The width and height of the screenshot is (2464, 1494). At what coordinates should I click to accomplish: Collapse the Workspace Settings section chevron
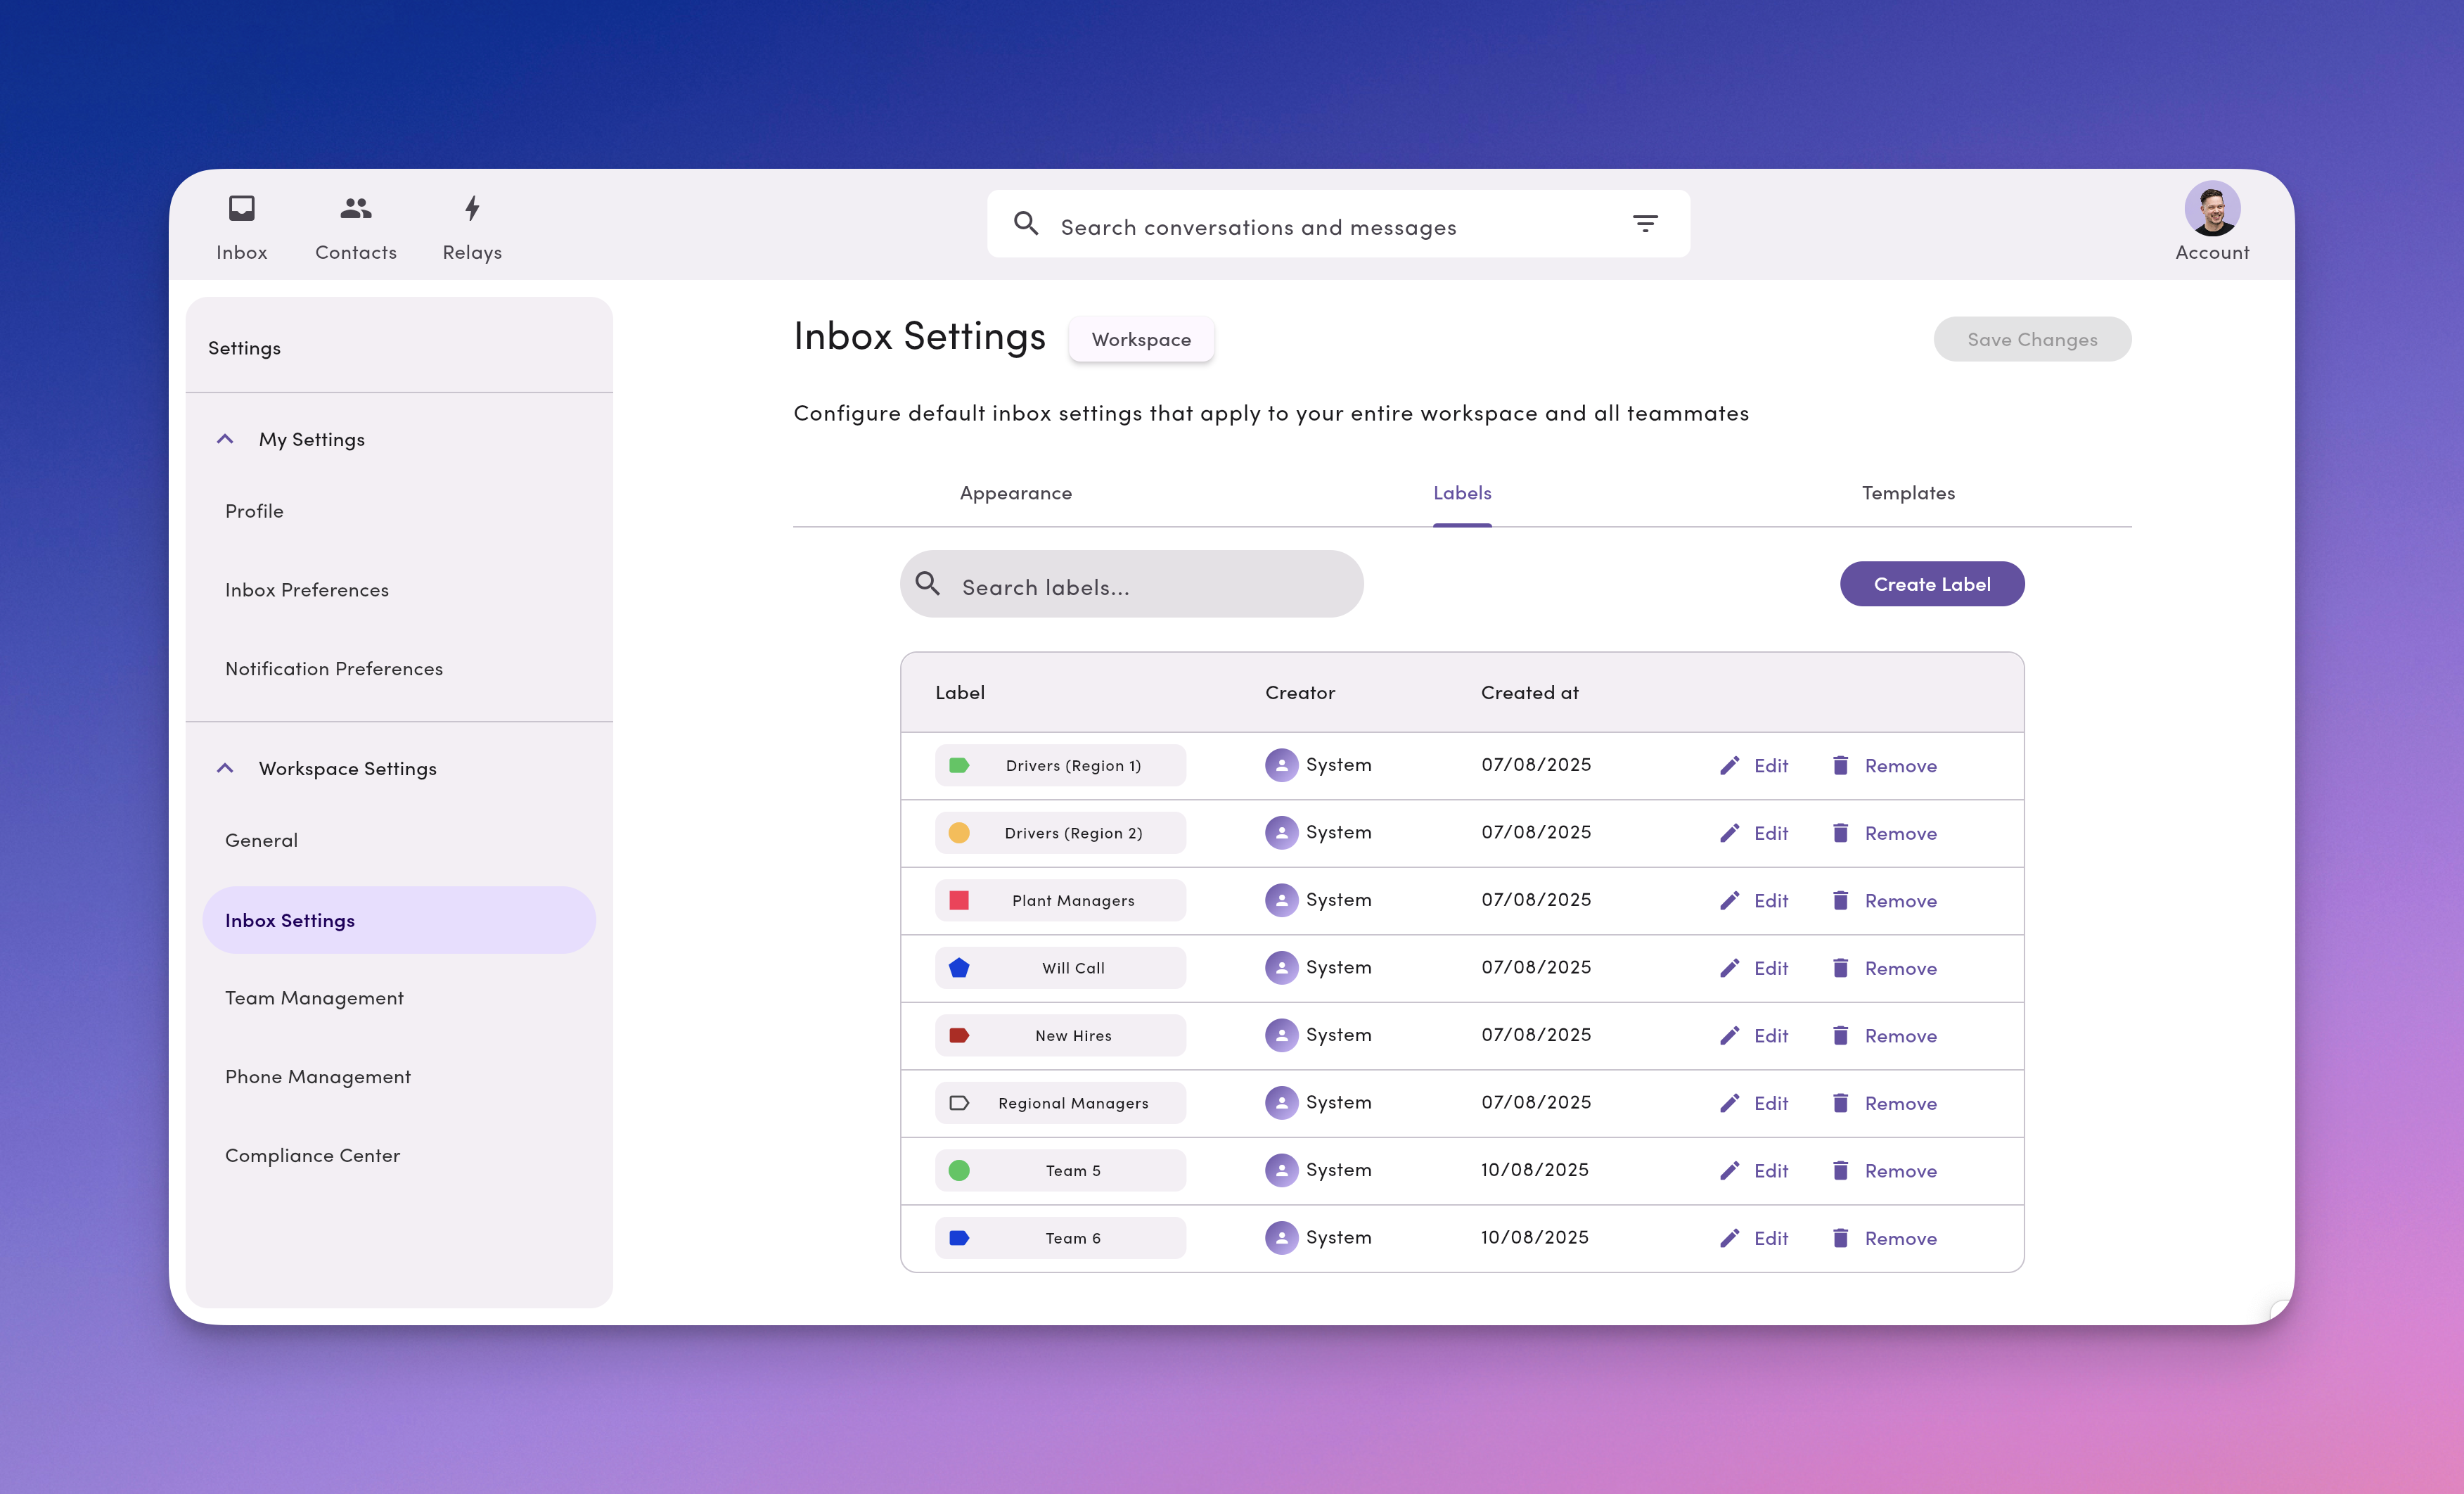(x=225, y=768)
